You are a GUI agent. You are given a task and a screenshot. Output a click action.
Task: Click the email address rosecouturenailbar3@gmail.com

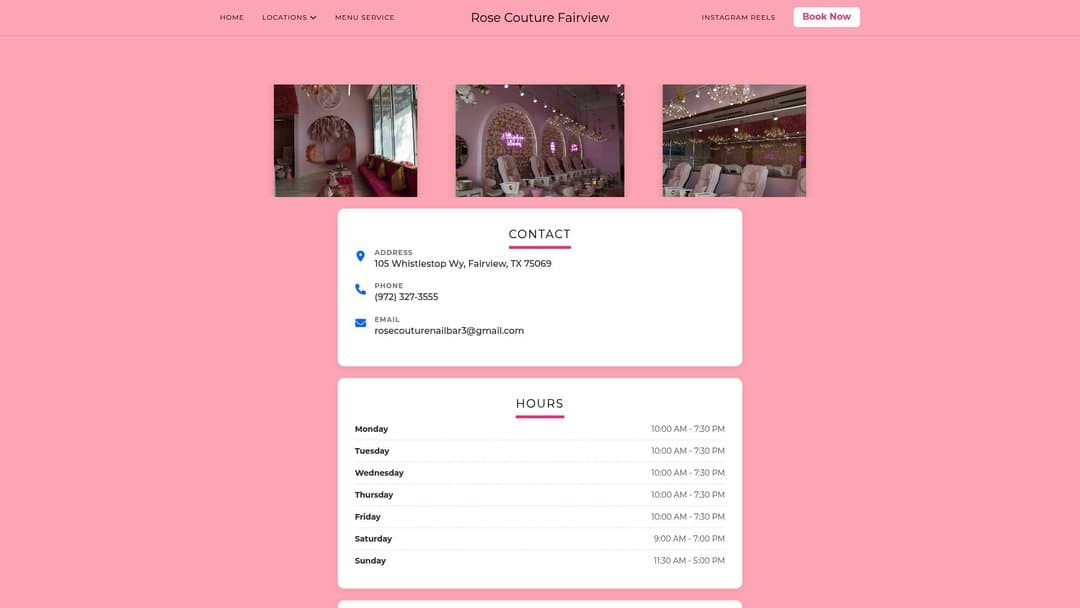click(448, 330)
